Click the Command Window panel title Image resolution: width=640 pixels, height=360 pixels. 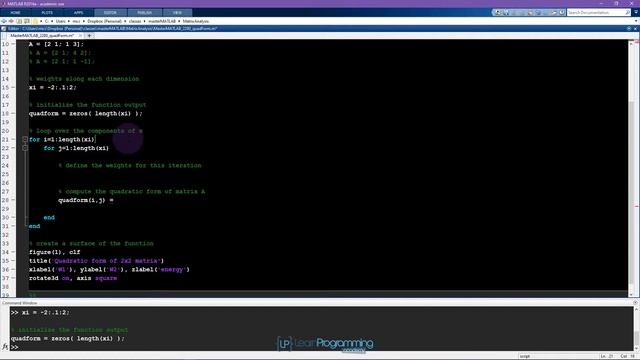20,303
